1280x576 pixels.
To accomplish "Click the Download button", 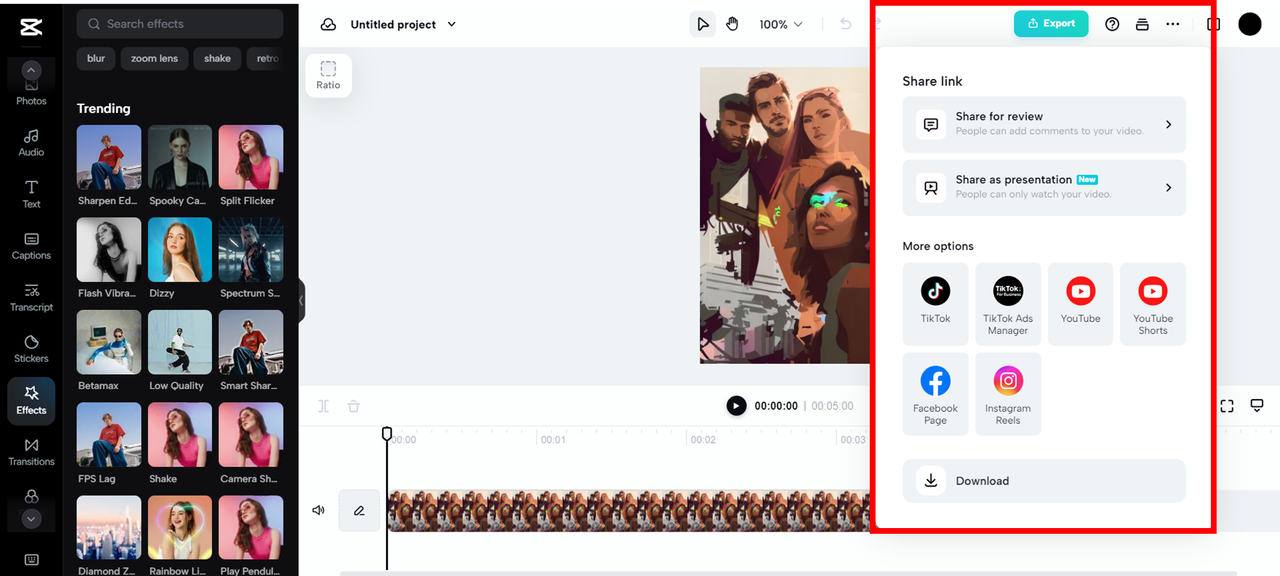I will coord(1044,481).
